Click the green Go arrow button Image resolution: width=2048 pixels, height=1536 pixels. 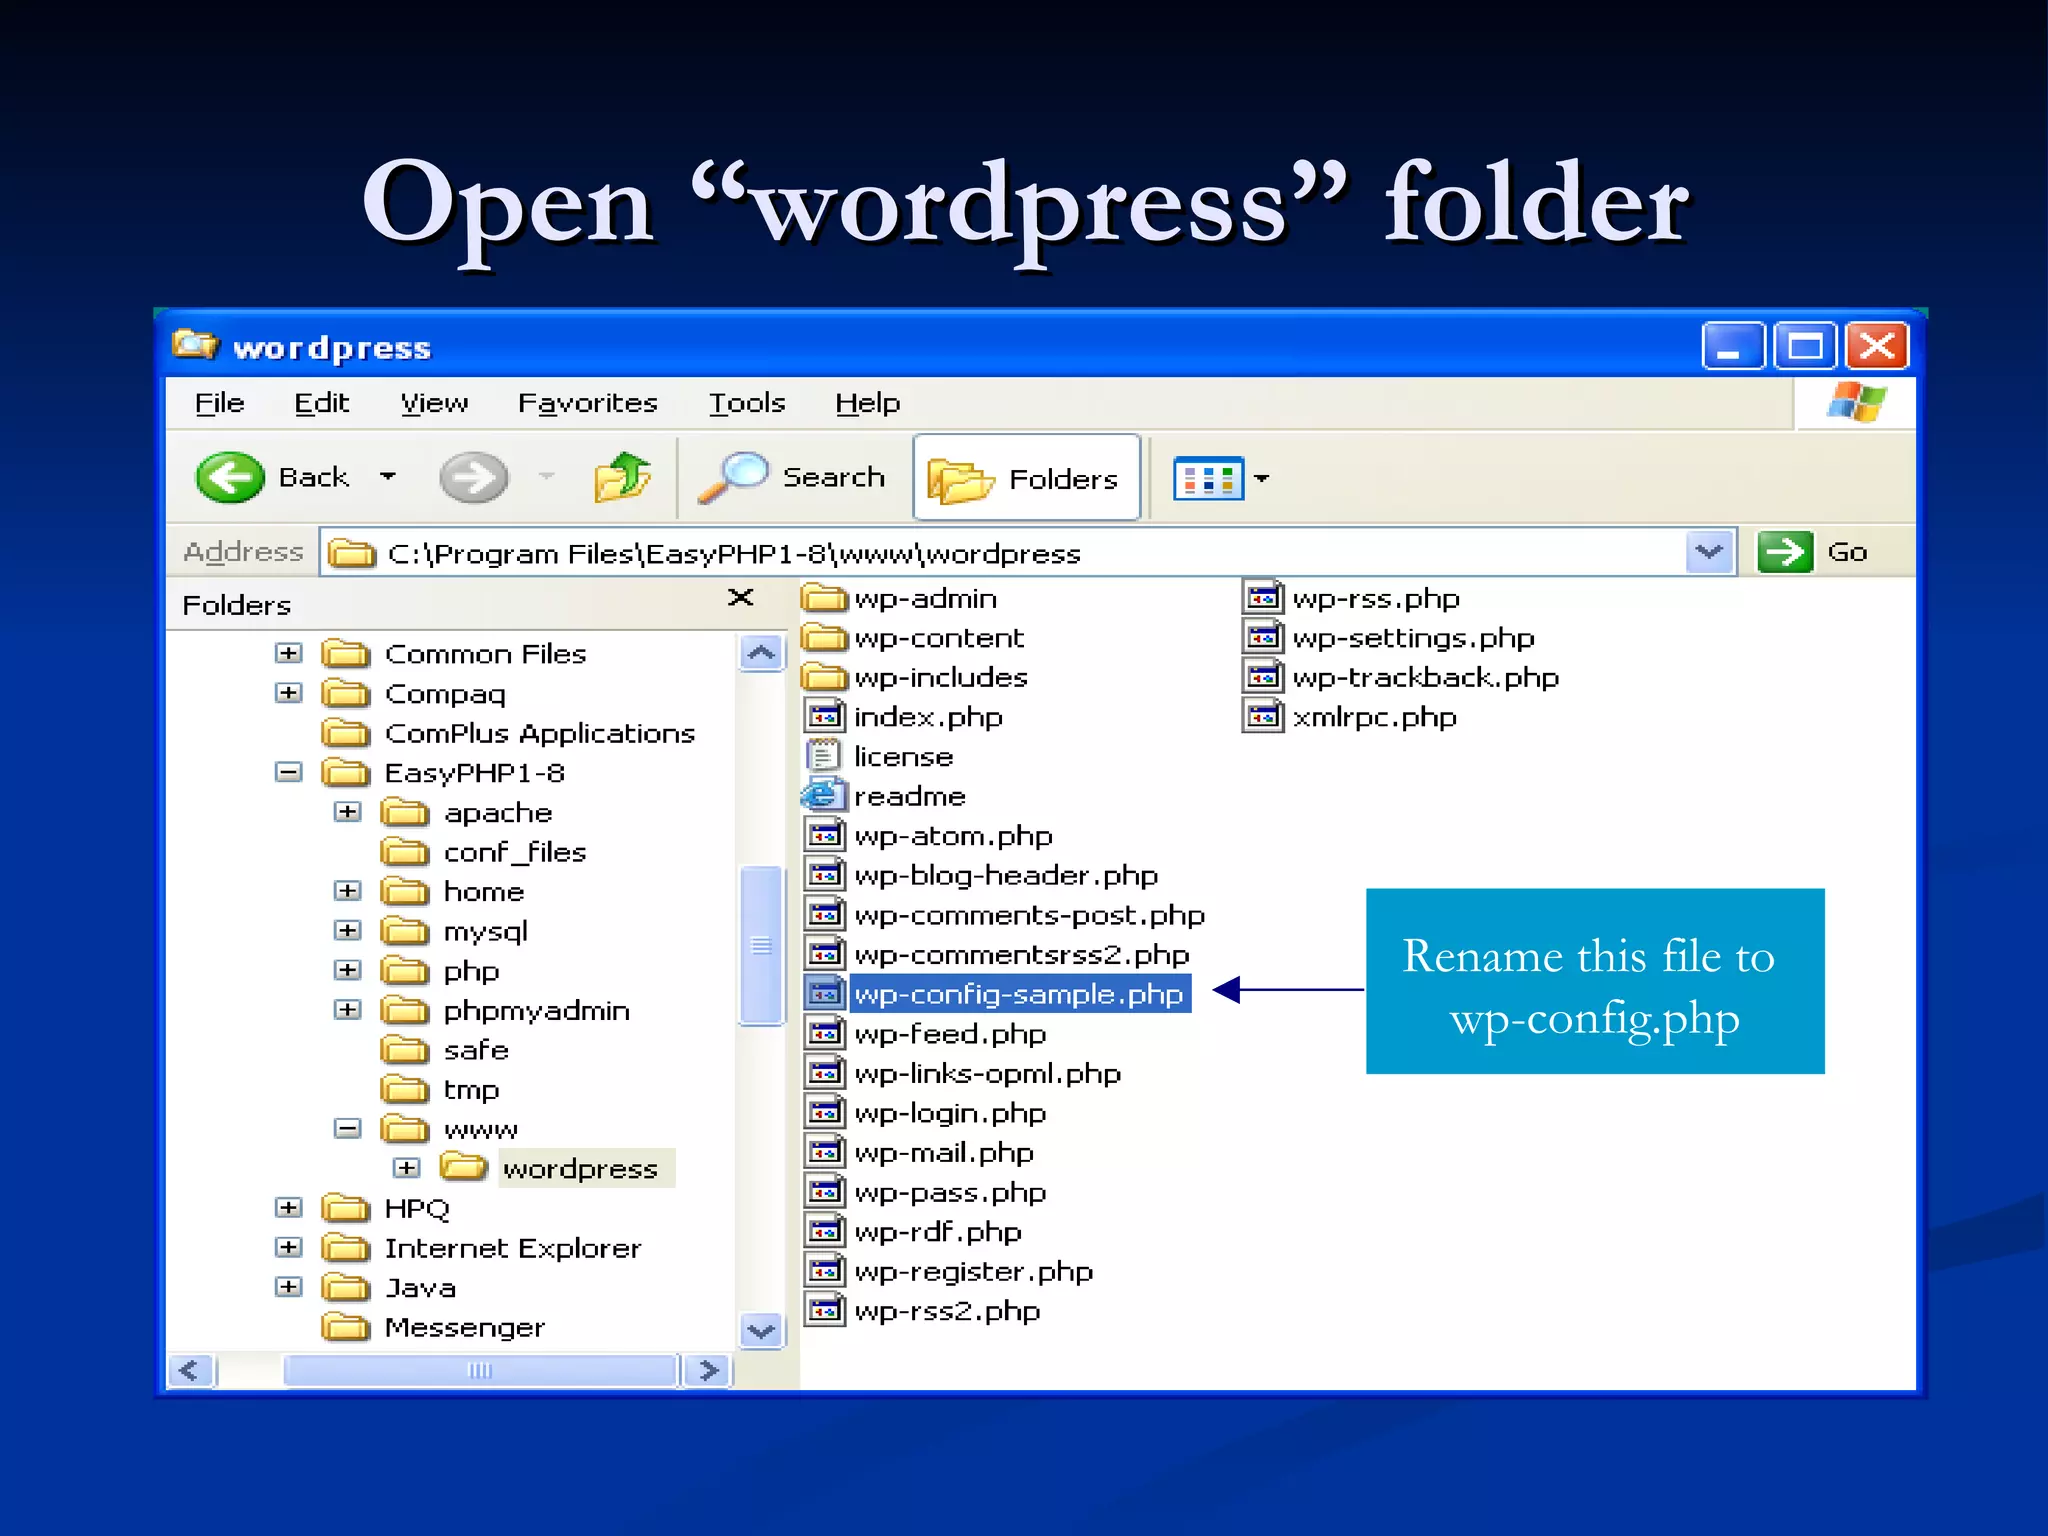[x=1785, y=551]
